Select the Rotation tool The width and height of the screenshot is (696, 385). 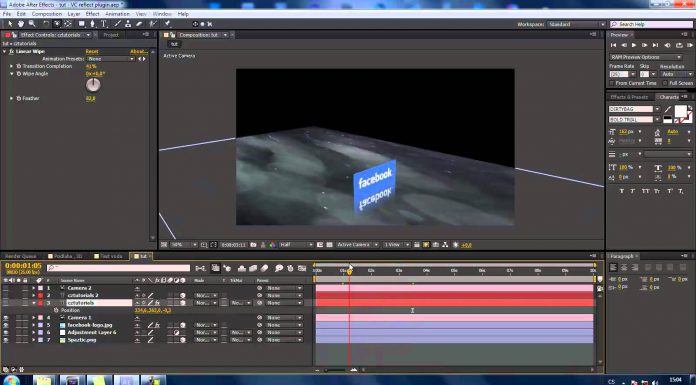point(46,24)
